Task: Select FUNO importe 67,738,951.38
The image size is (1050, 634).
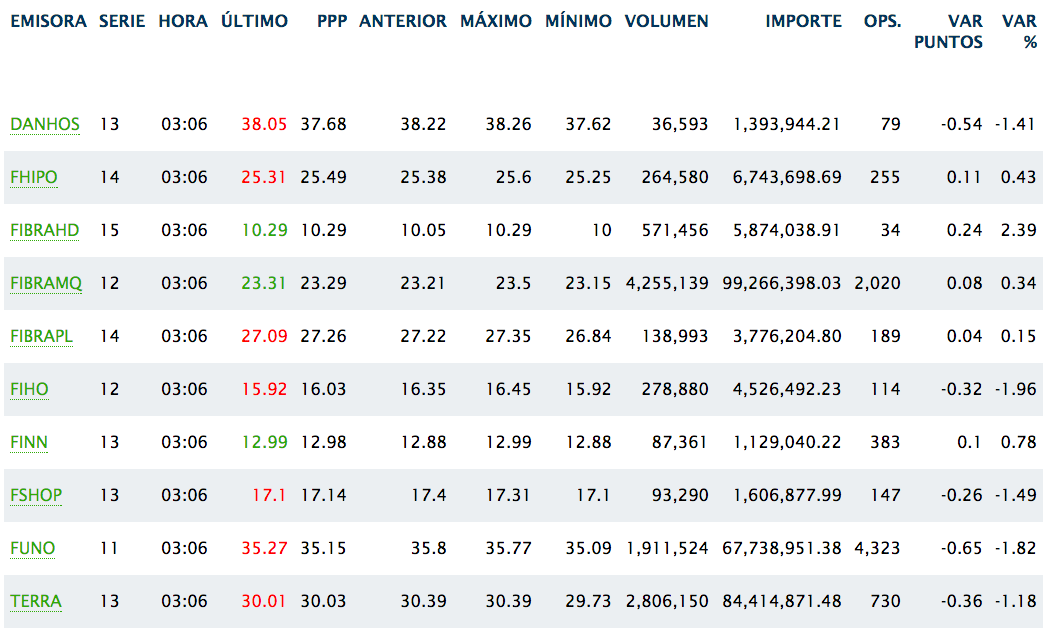Action: 781,548
